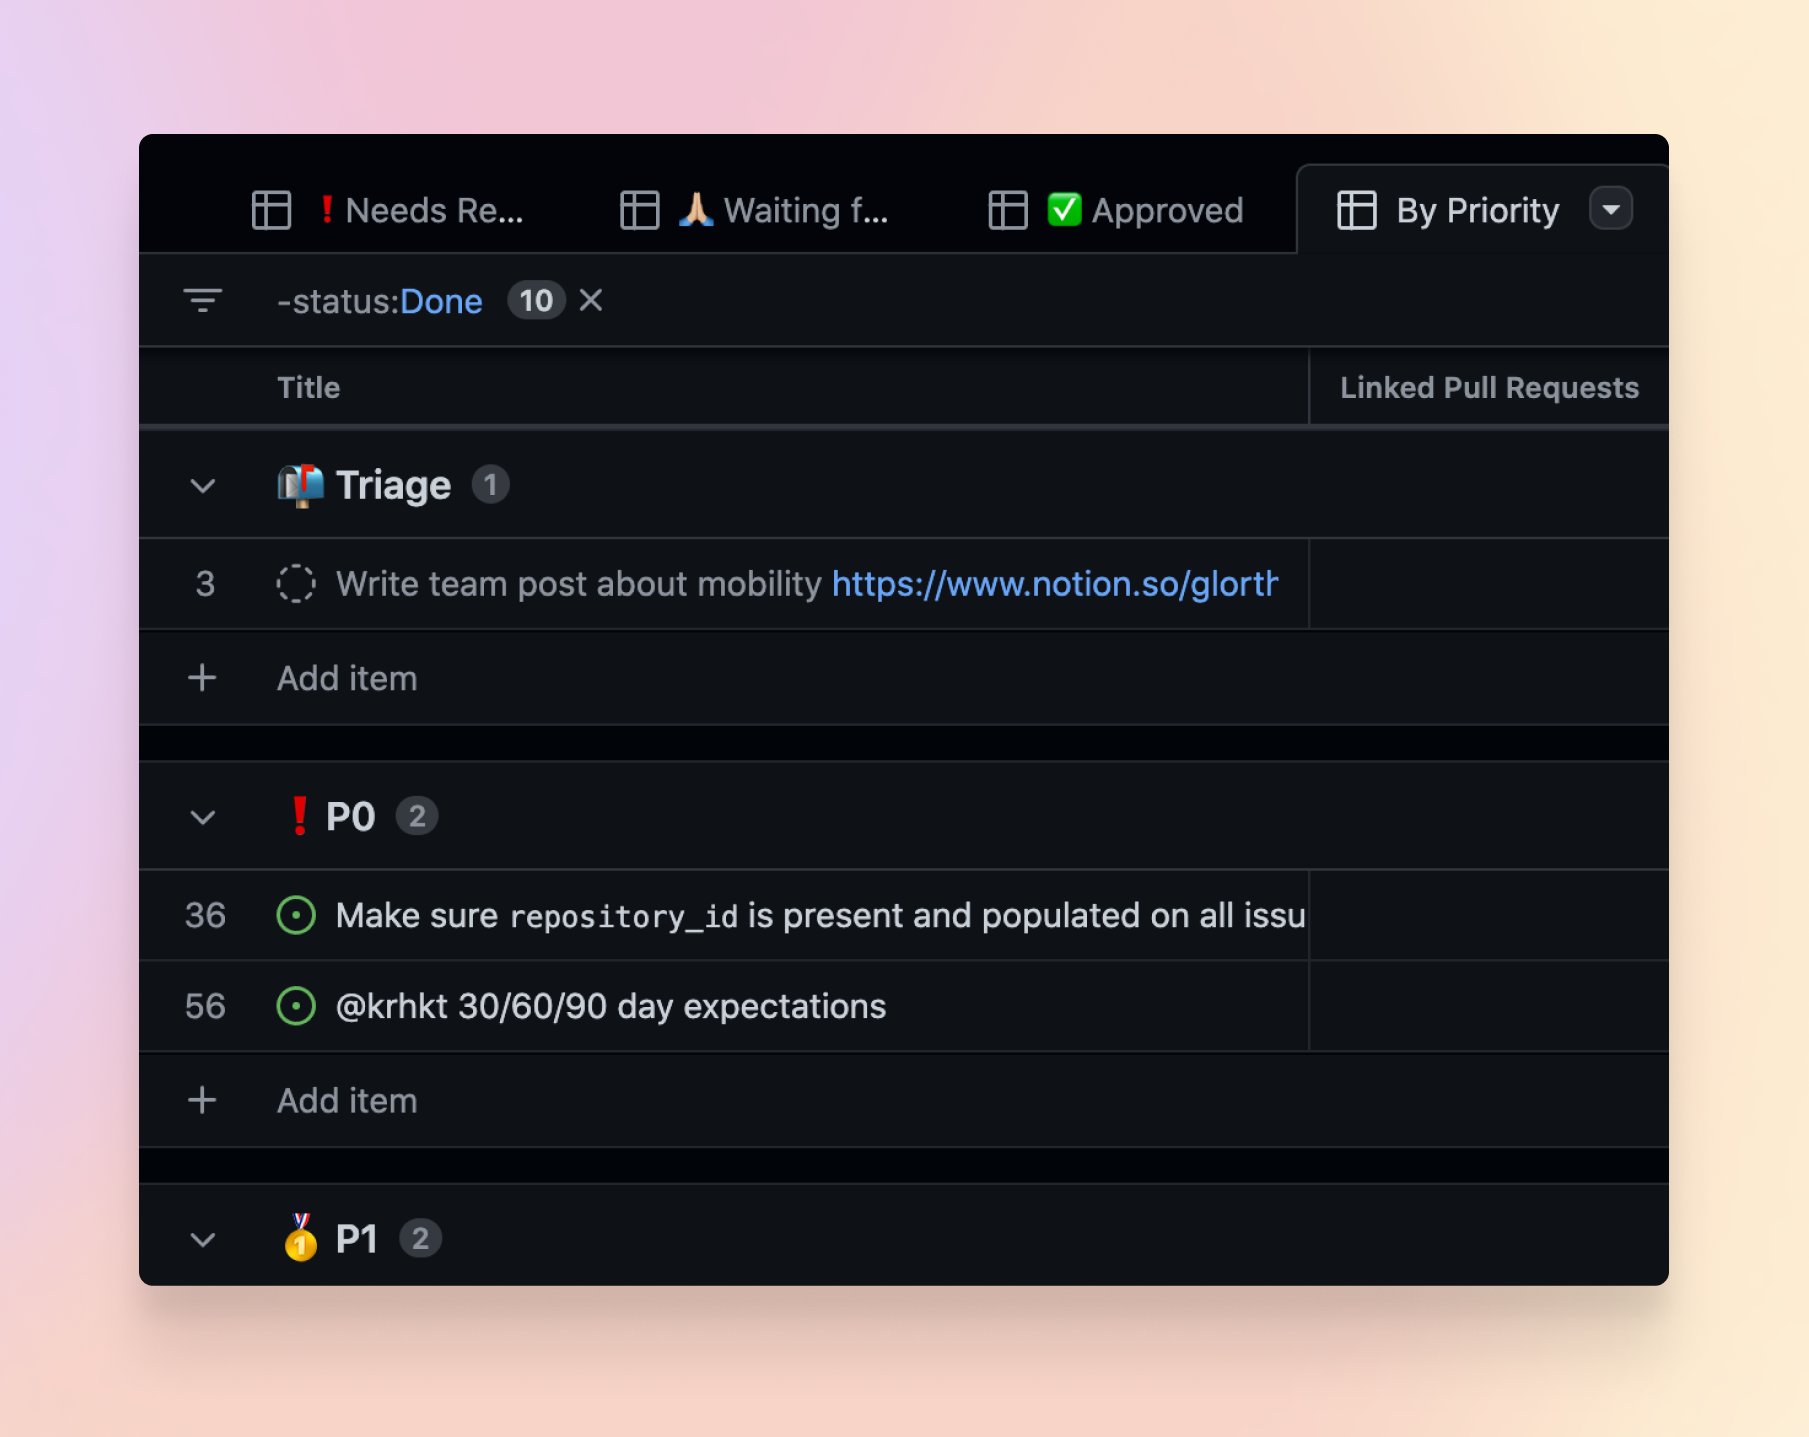
Task: Click the Linked Pull Requests column header
Action: (1489, 387)
